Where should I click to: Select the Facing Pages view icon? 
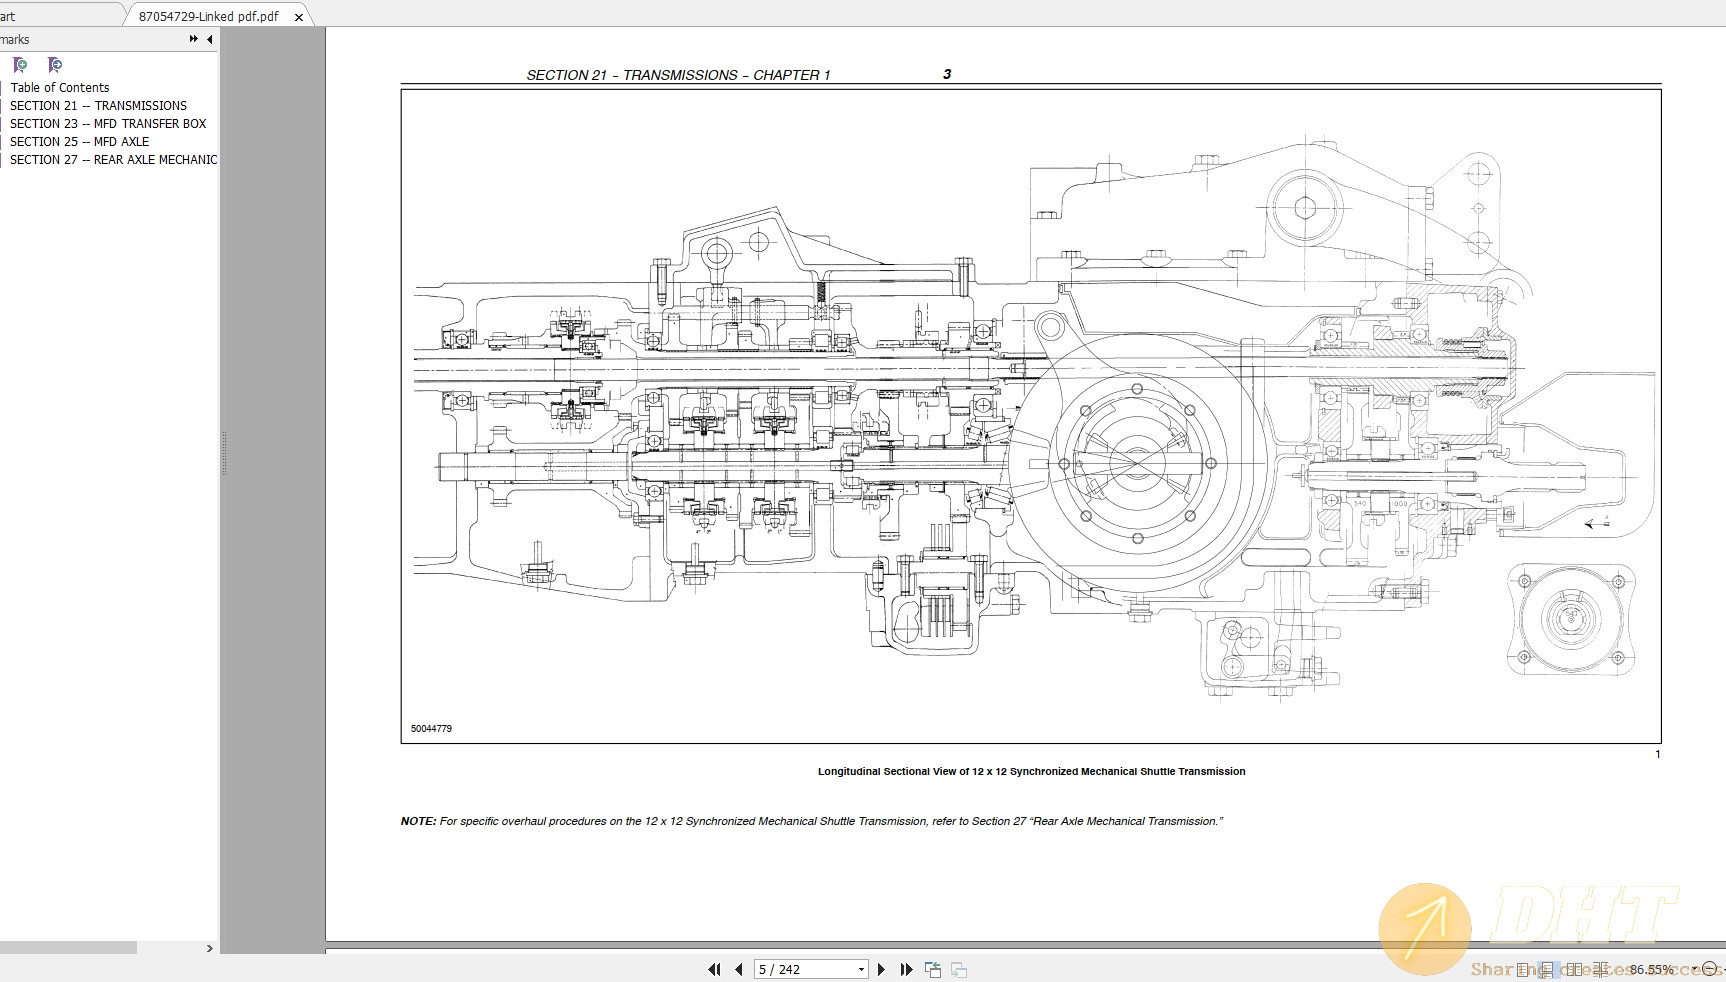1574,969
